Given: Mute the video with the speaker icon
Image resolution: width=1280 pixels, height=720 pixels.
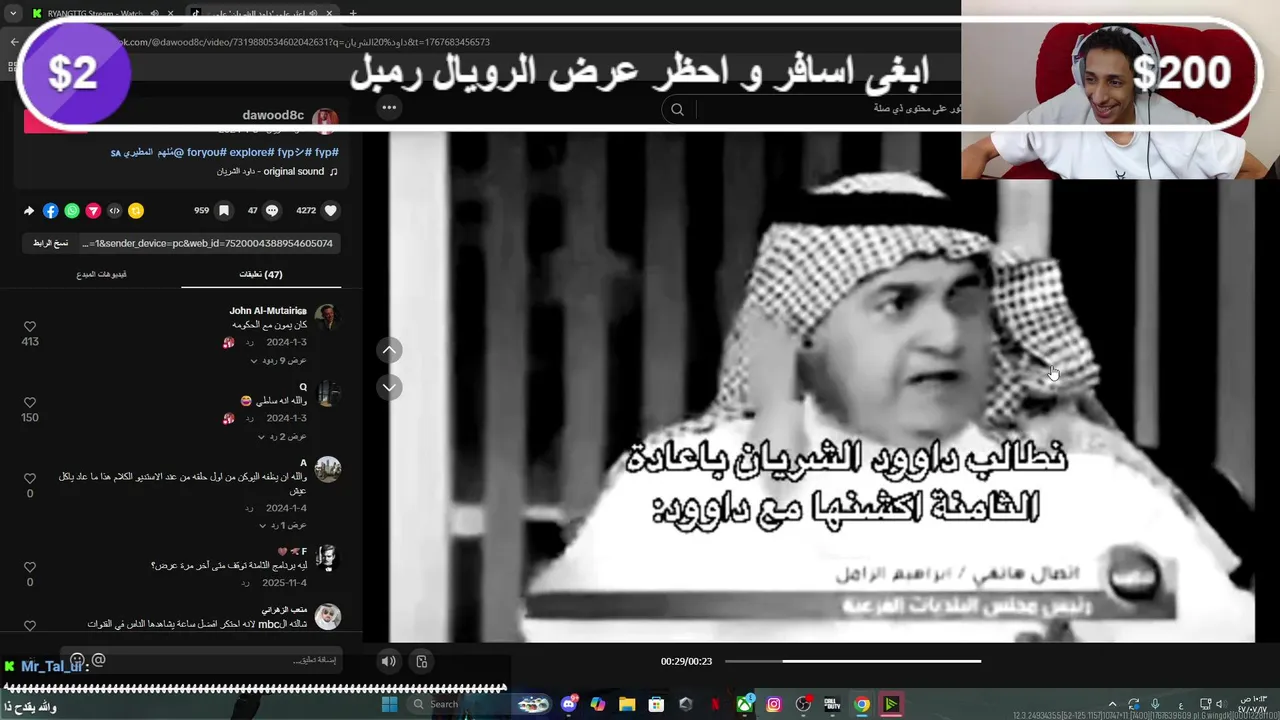Looking at the screenshot, I should point(389,661).
